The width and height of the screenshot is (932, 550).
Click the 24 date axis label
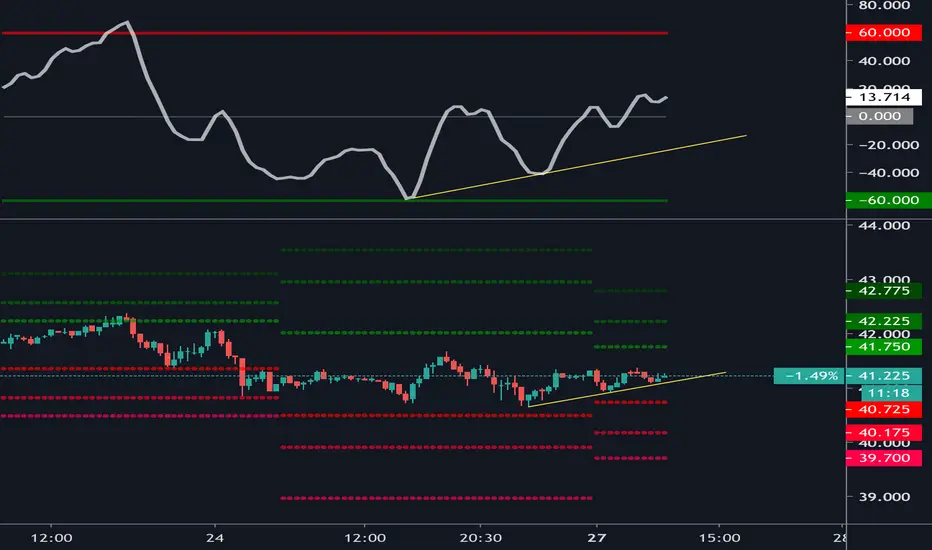215,538
